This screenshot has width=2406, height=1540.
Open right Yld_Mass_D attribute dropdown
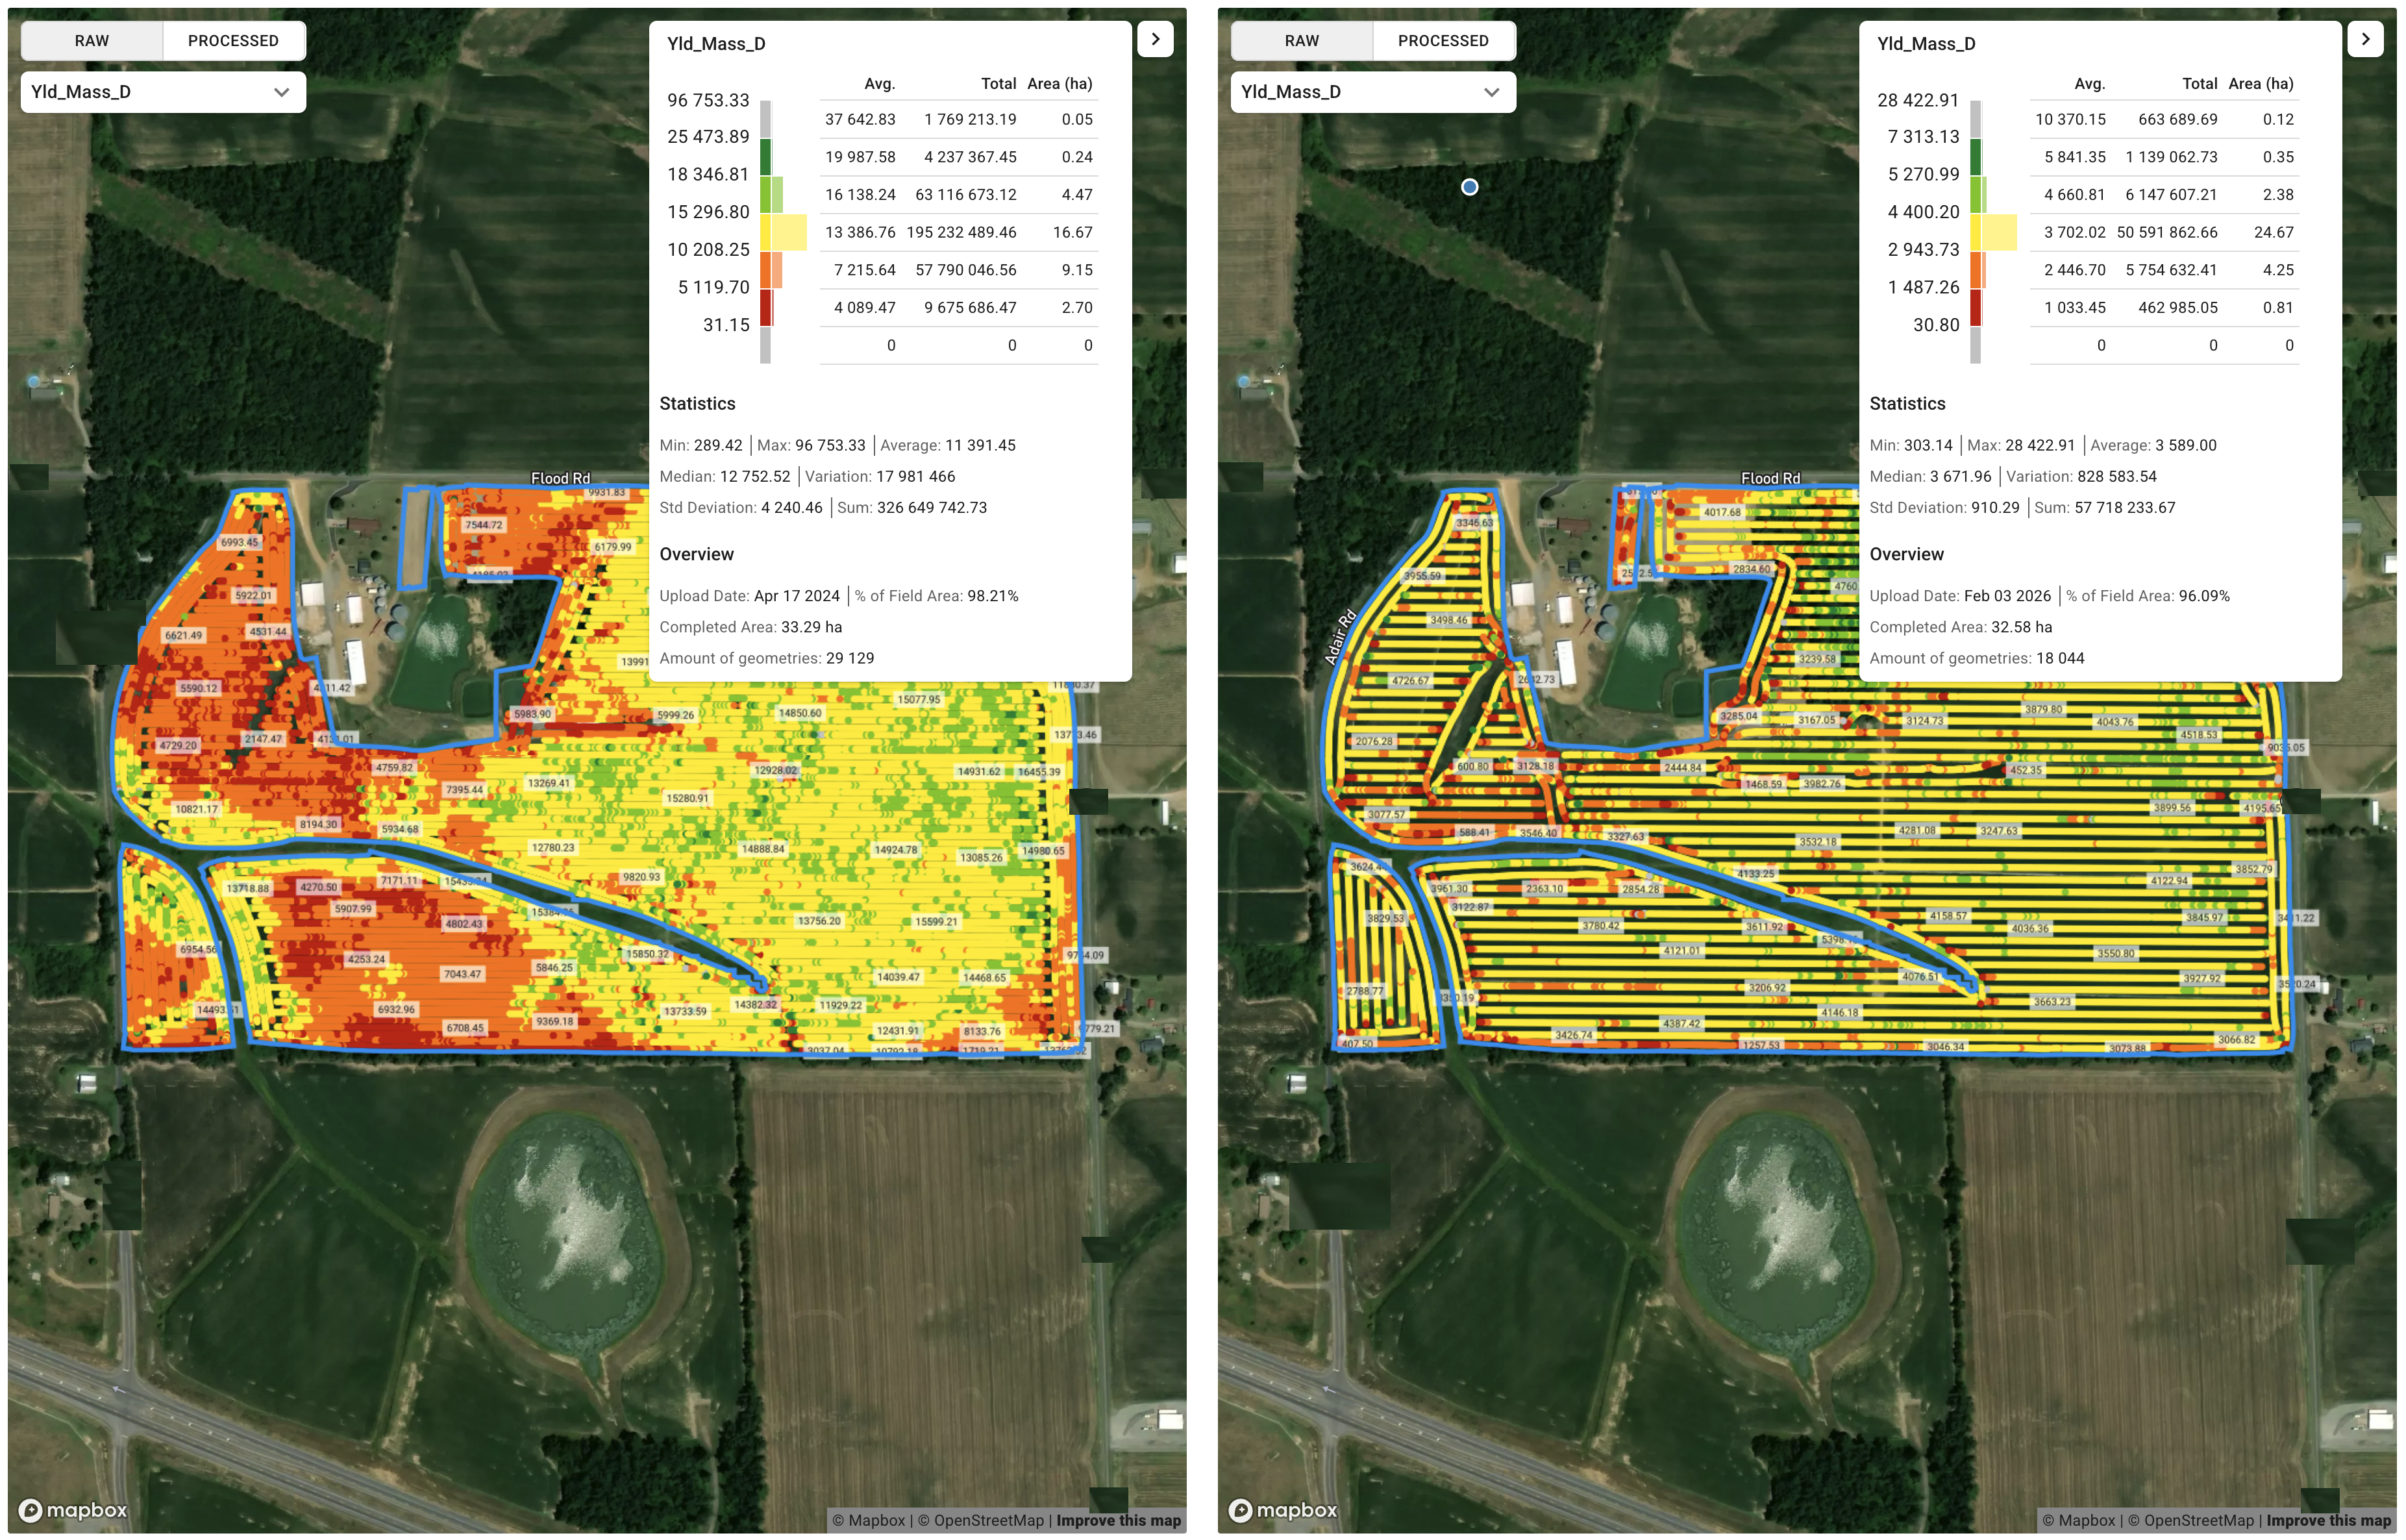click(1373, 92)
